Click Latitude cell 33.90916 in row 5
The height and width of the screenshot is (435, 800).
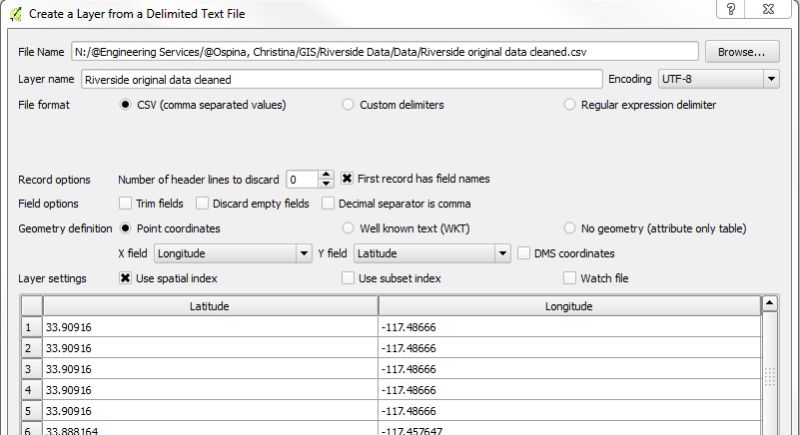(210, 411)
